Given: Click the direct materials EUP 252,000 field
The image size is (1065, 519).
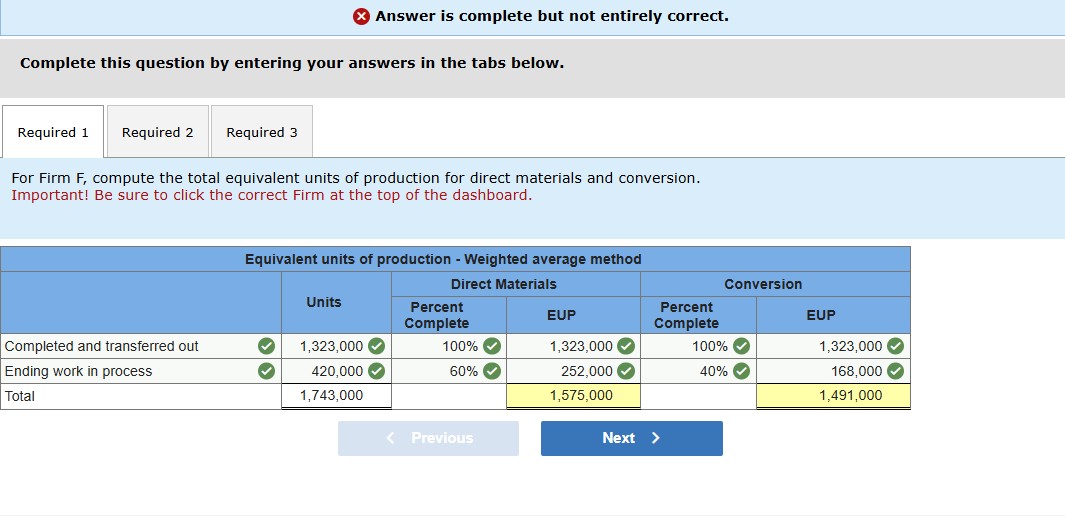Looking at the screenshot, I should click(573, 372).
